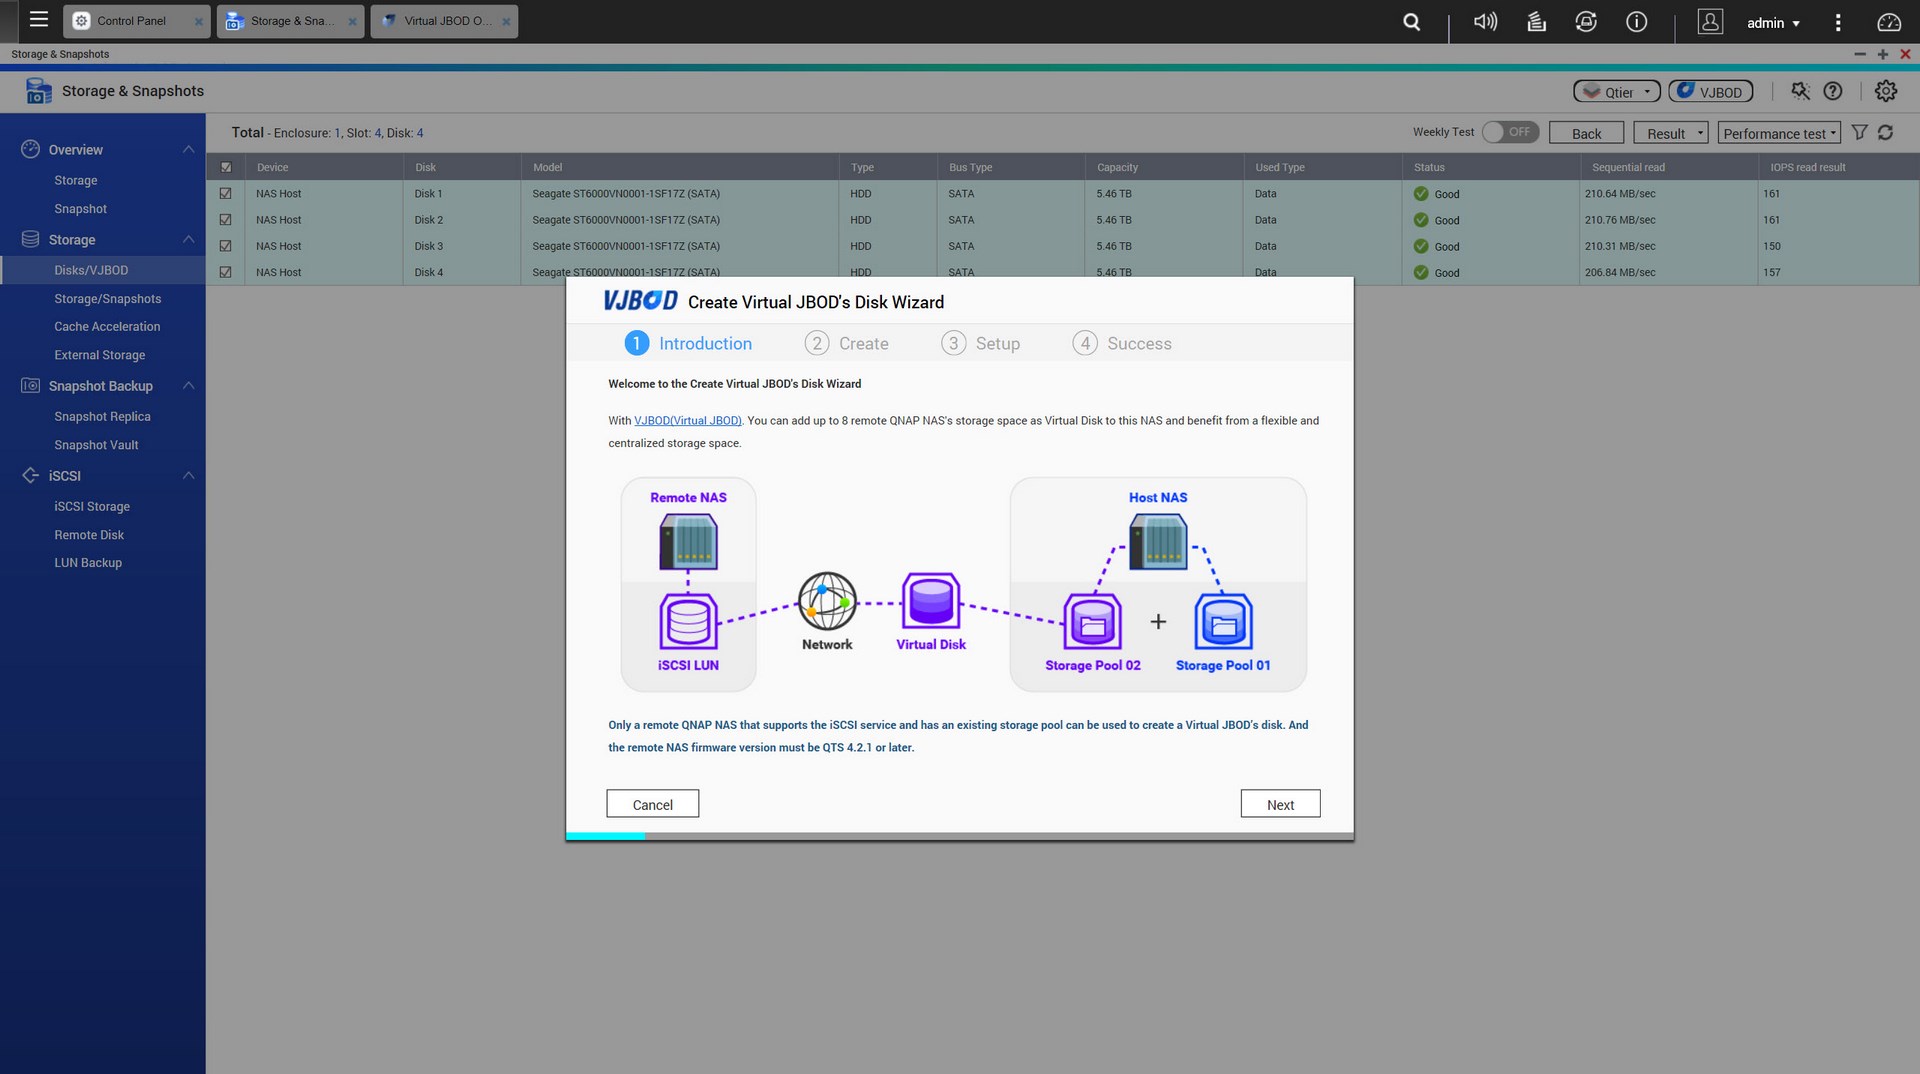Collapse the Snapshot Backup sidebar section
Image resolution: width=1920 pixels, height=1074 pixels.
pyautogui.click(x=188, y=385)
